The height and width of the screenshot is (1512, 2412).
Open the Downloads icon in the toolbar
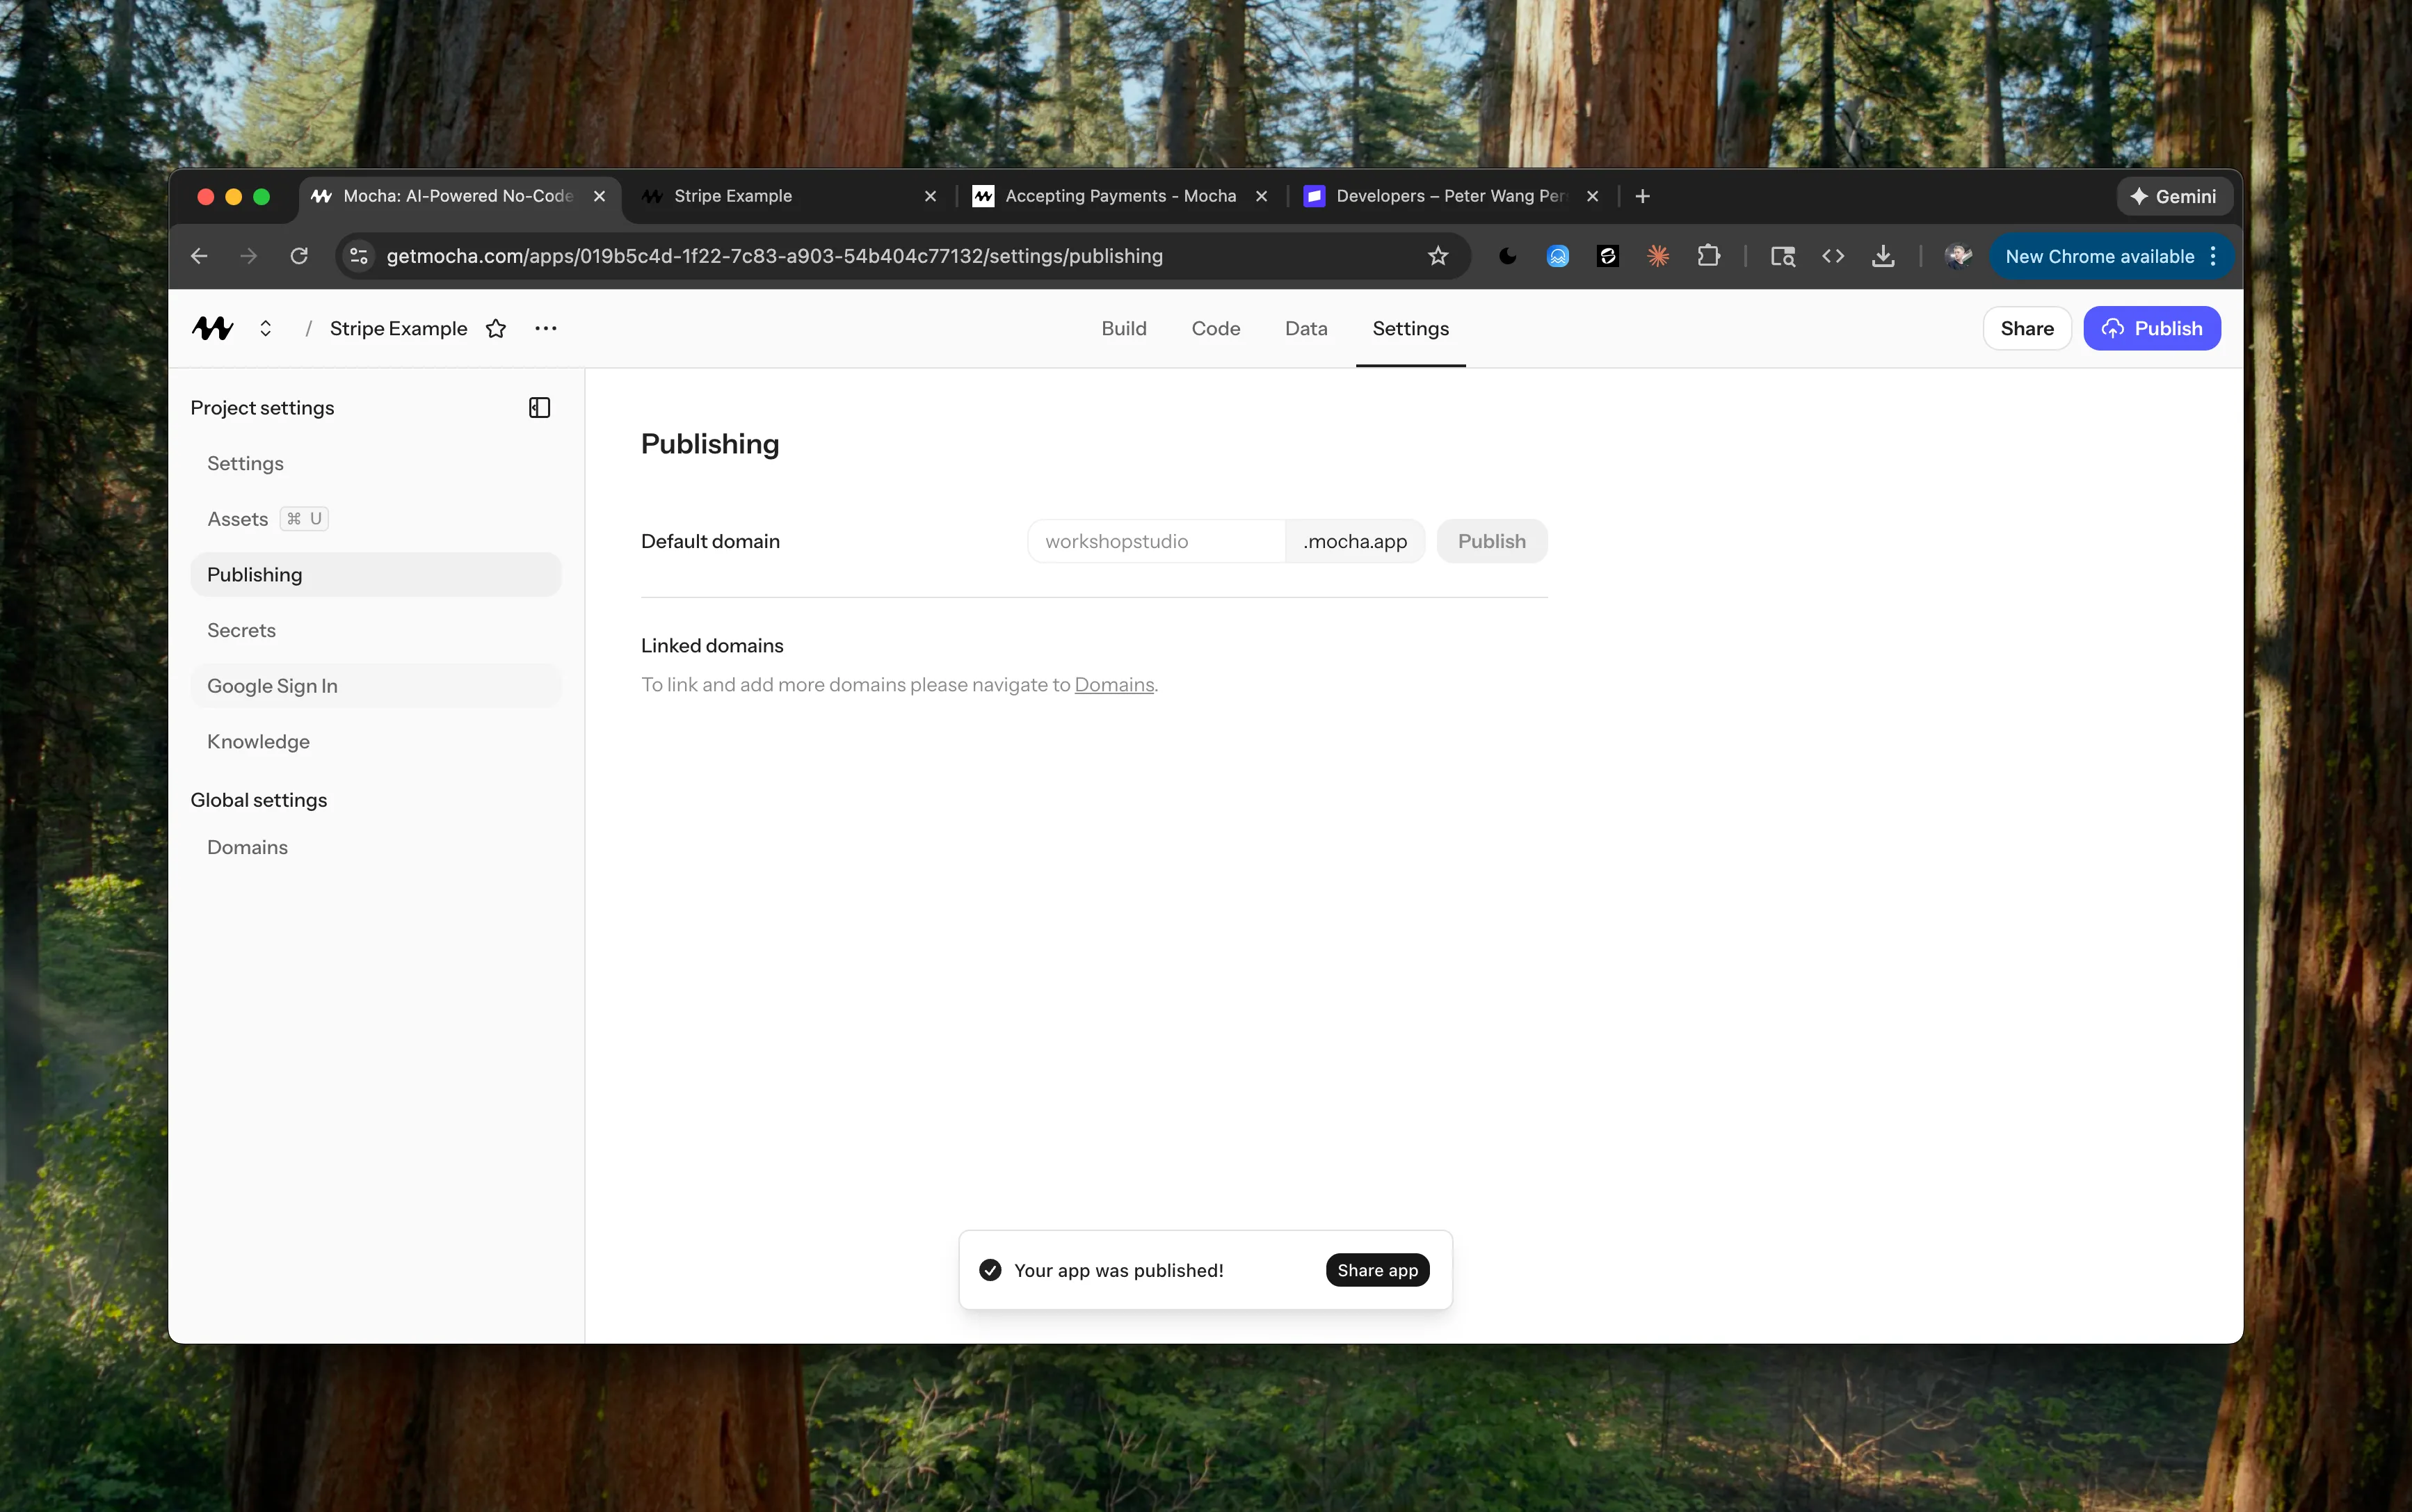pyautogui.click(x=1884, y=256)
